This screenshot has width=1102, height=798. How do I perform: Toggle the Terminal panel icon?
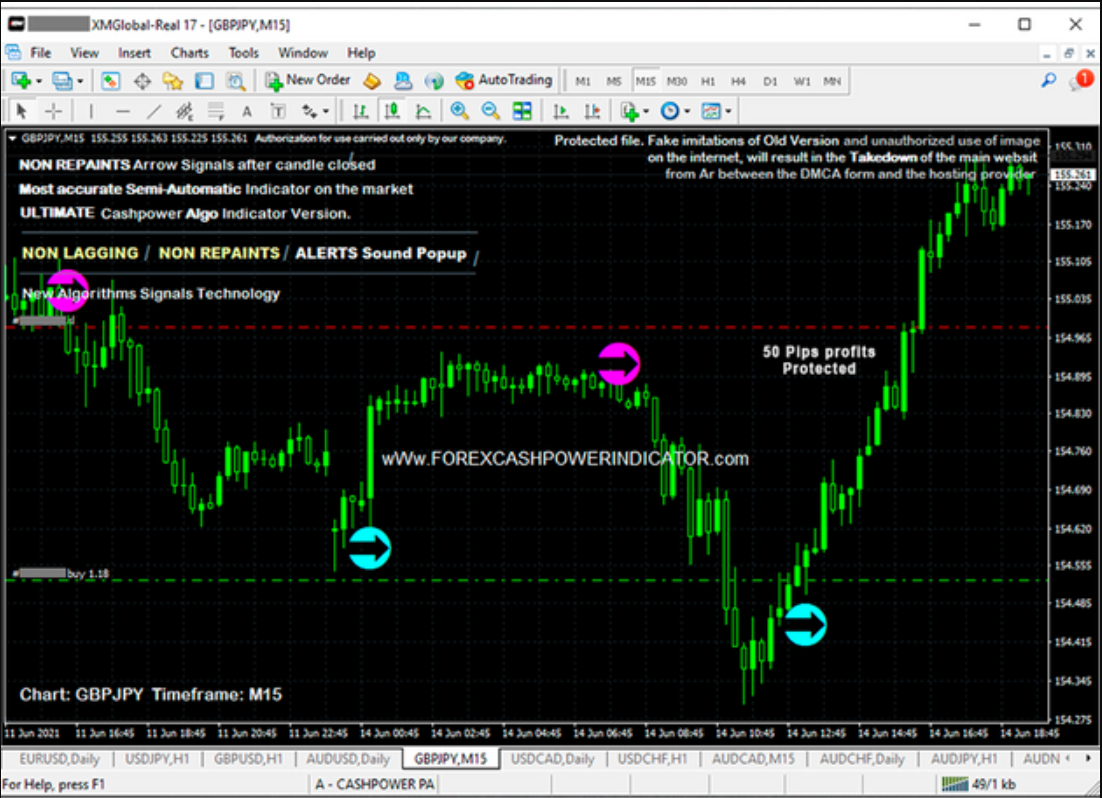pos(205,81)
